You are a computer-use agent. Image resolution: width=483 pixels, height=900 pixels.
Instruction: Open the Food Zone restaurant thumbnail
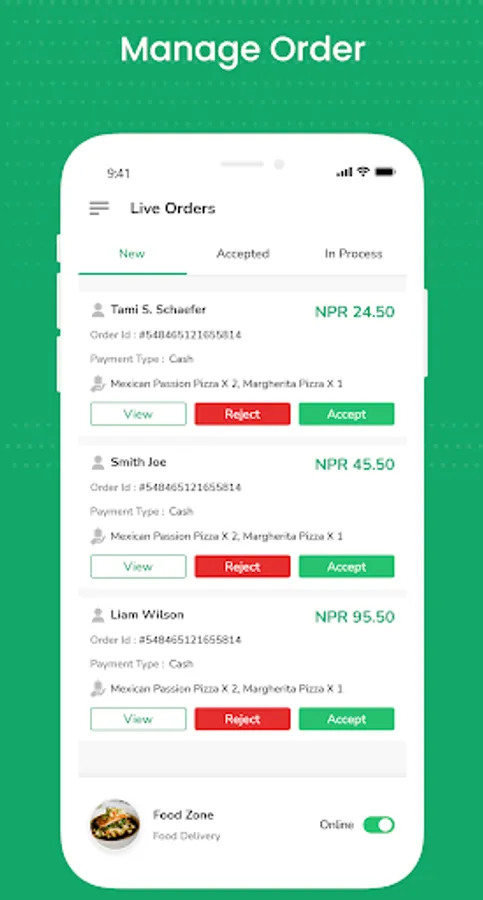115,825
